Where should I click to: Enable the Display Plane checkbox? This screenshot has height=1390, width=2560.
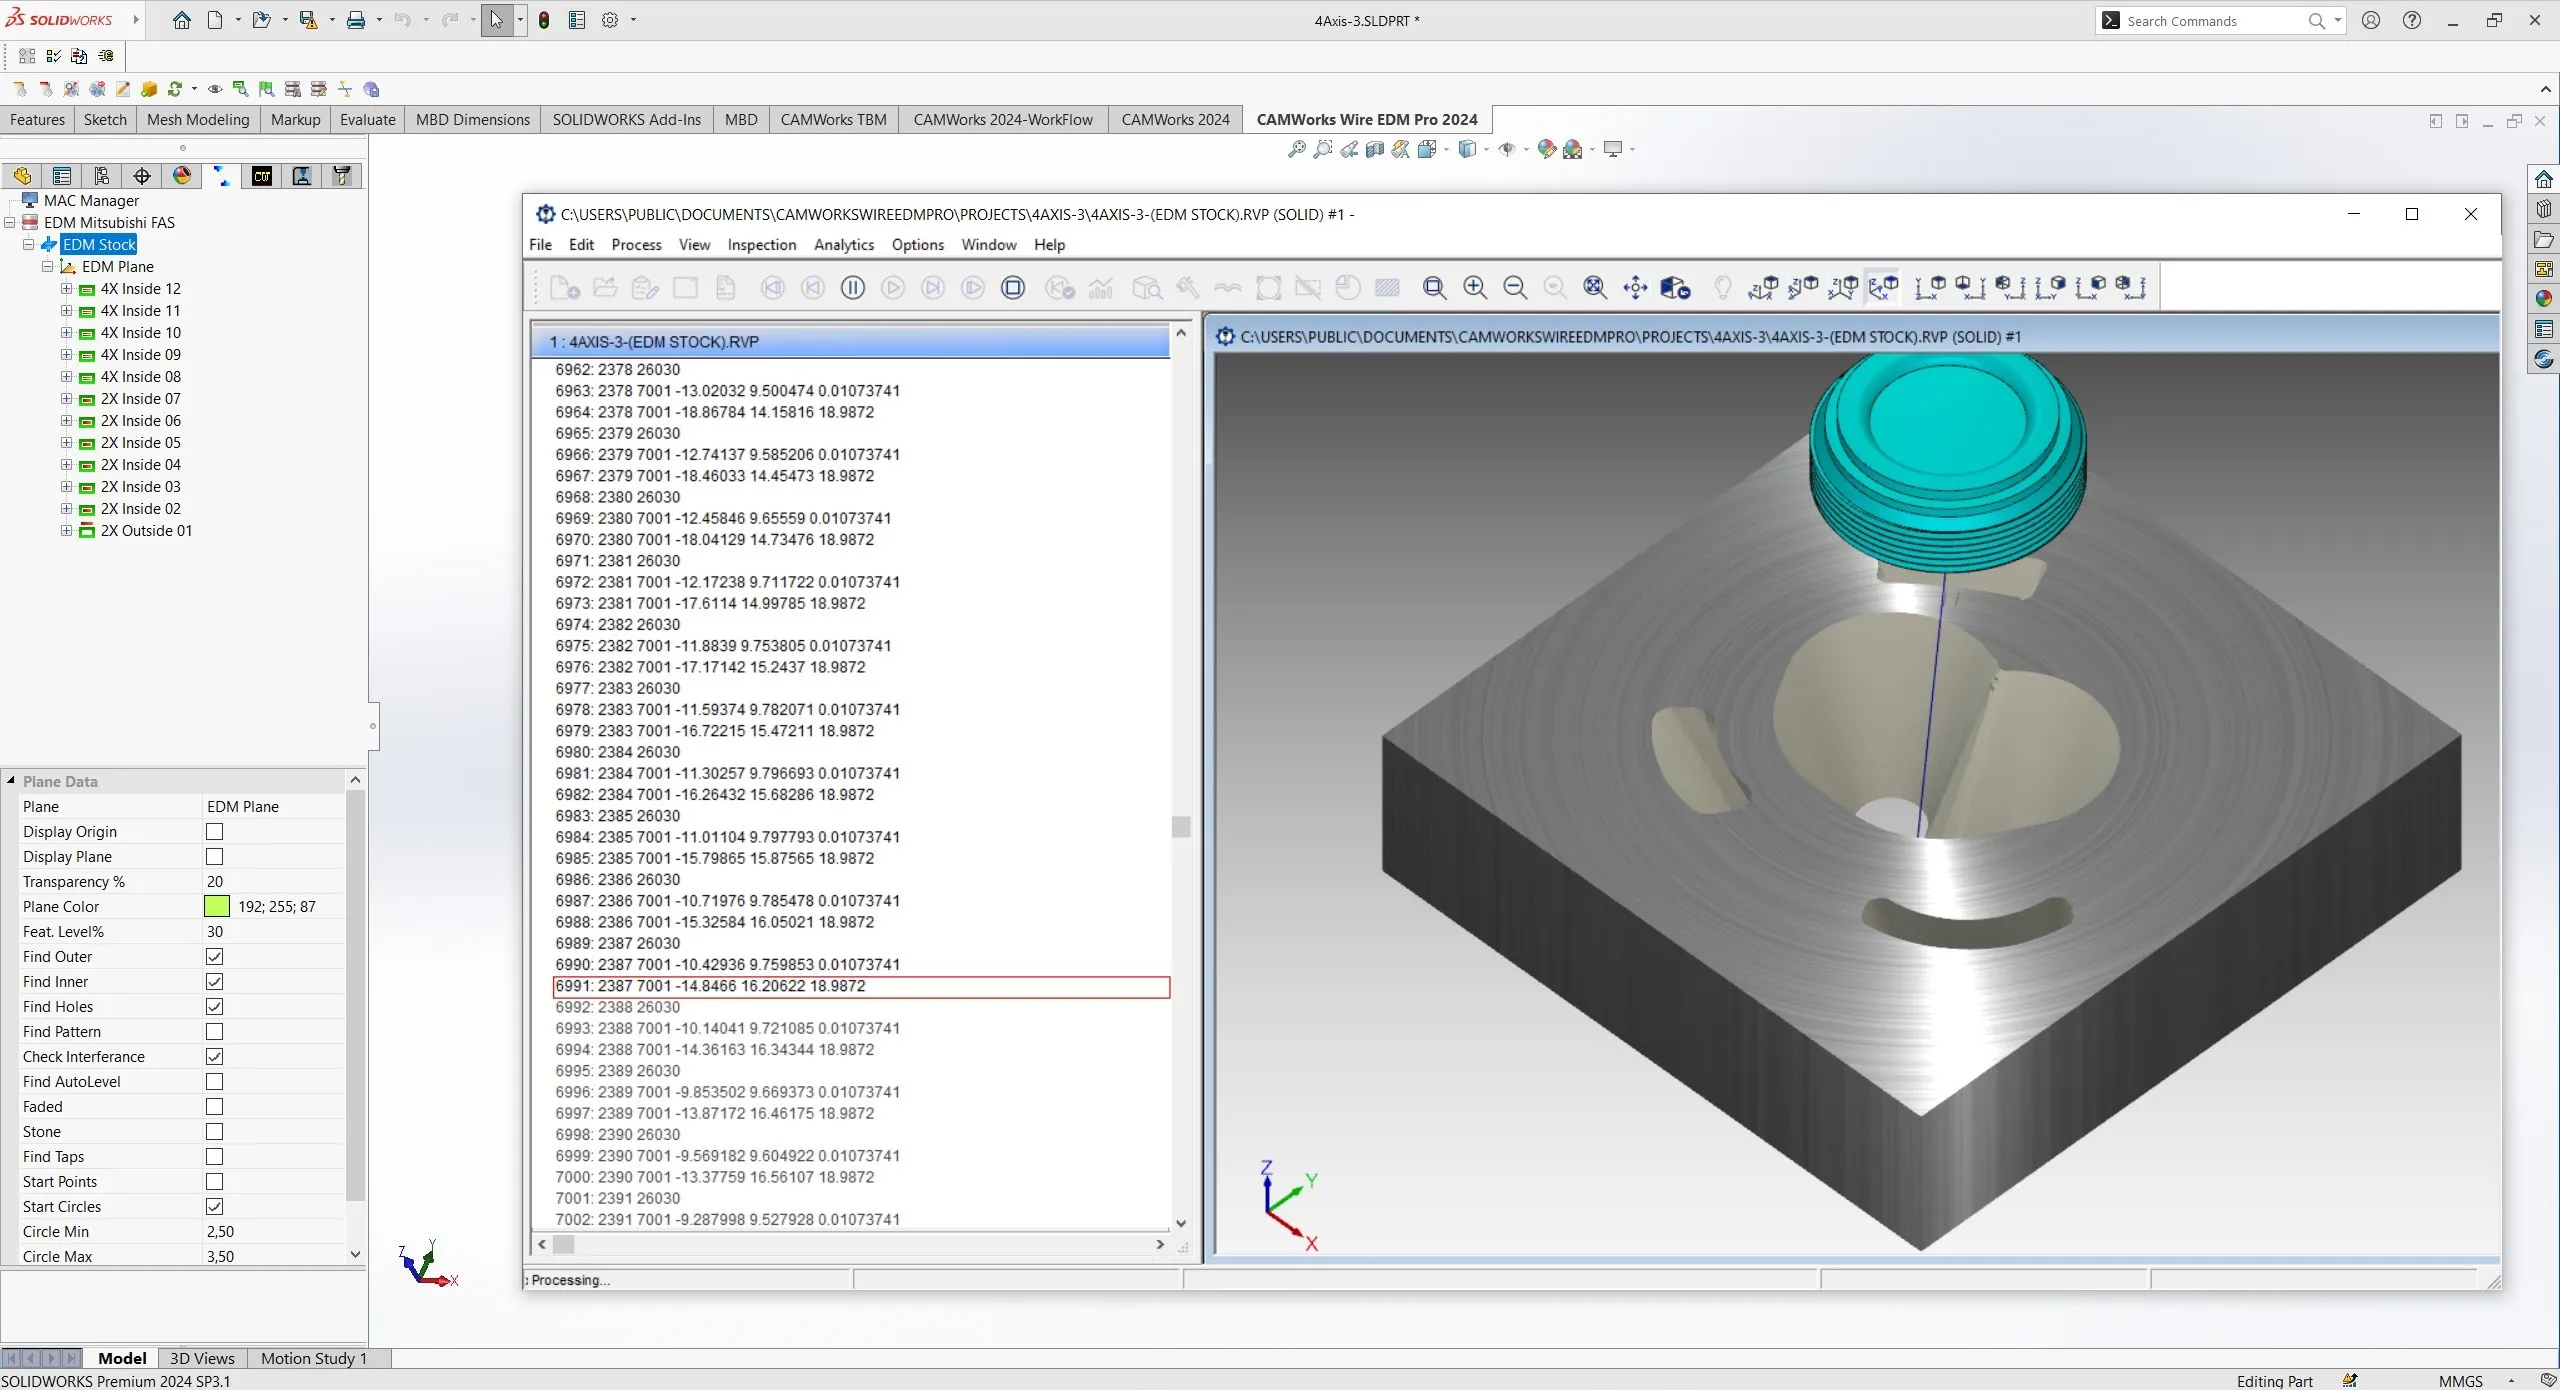(214, 857)
